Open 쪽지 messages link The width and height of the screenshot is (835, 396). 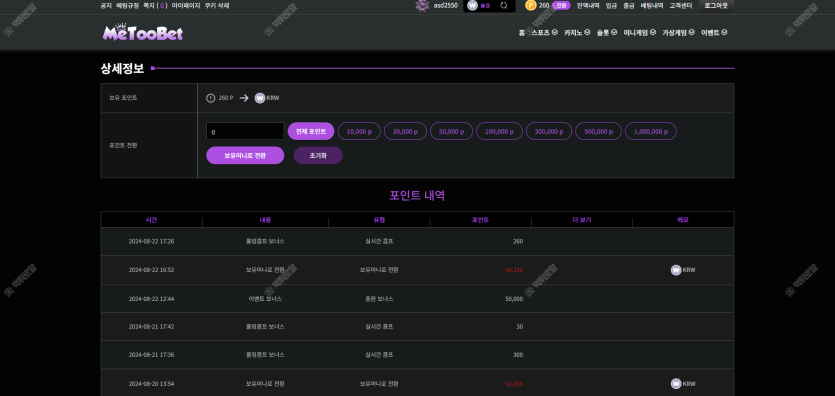155,6
